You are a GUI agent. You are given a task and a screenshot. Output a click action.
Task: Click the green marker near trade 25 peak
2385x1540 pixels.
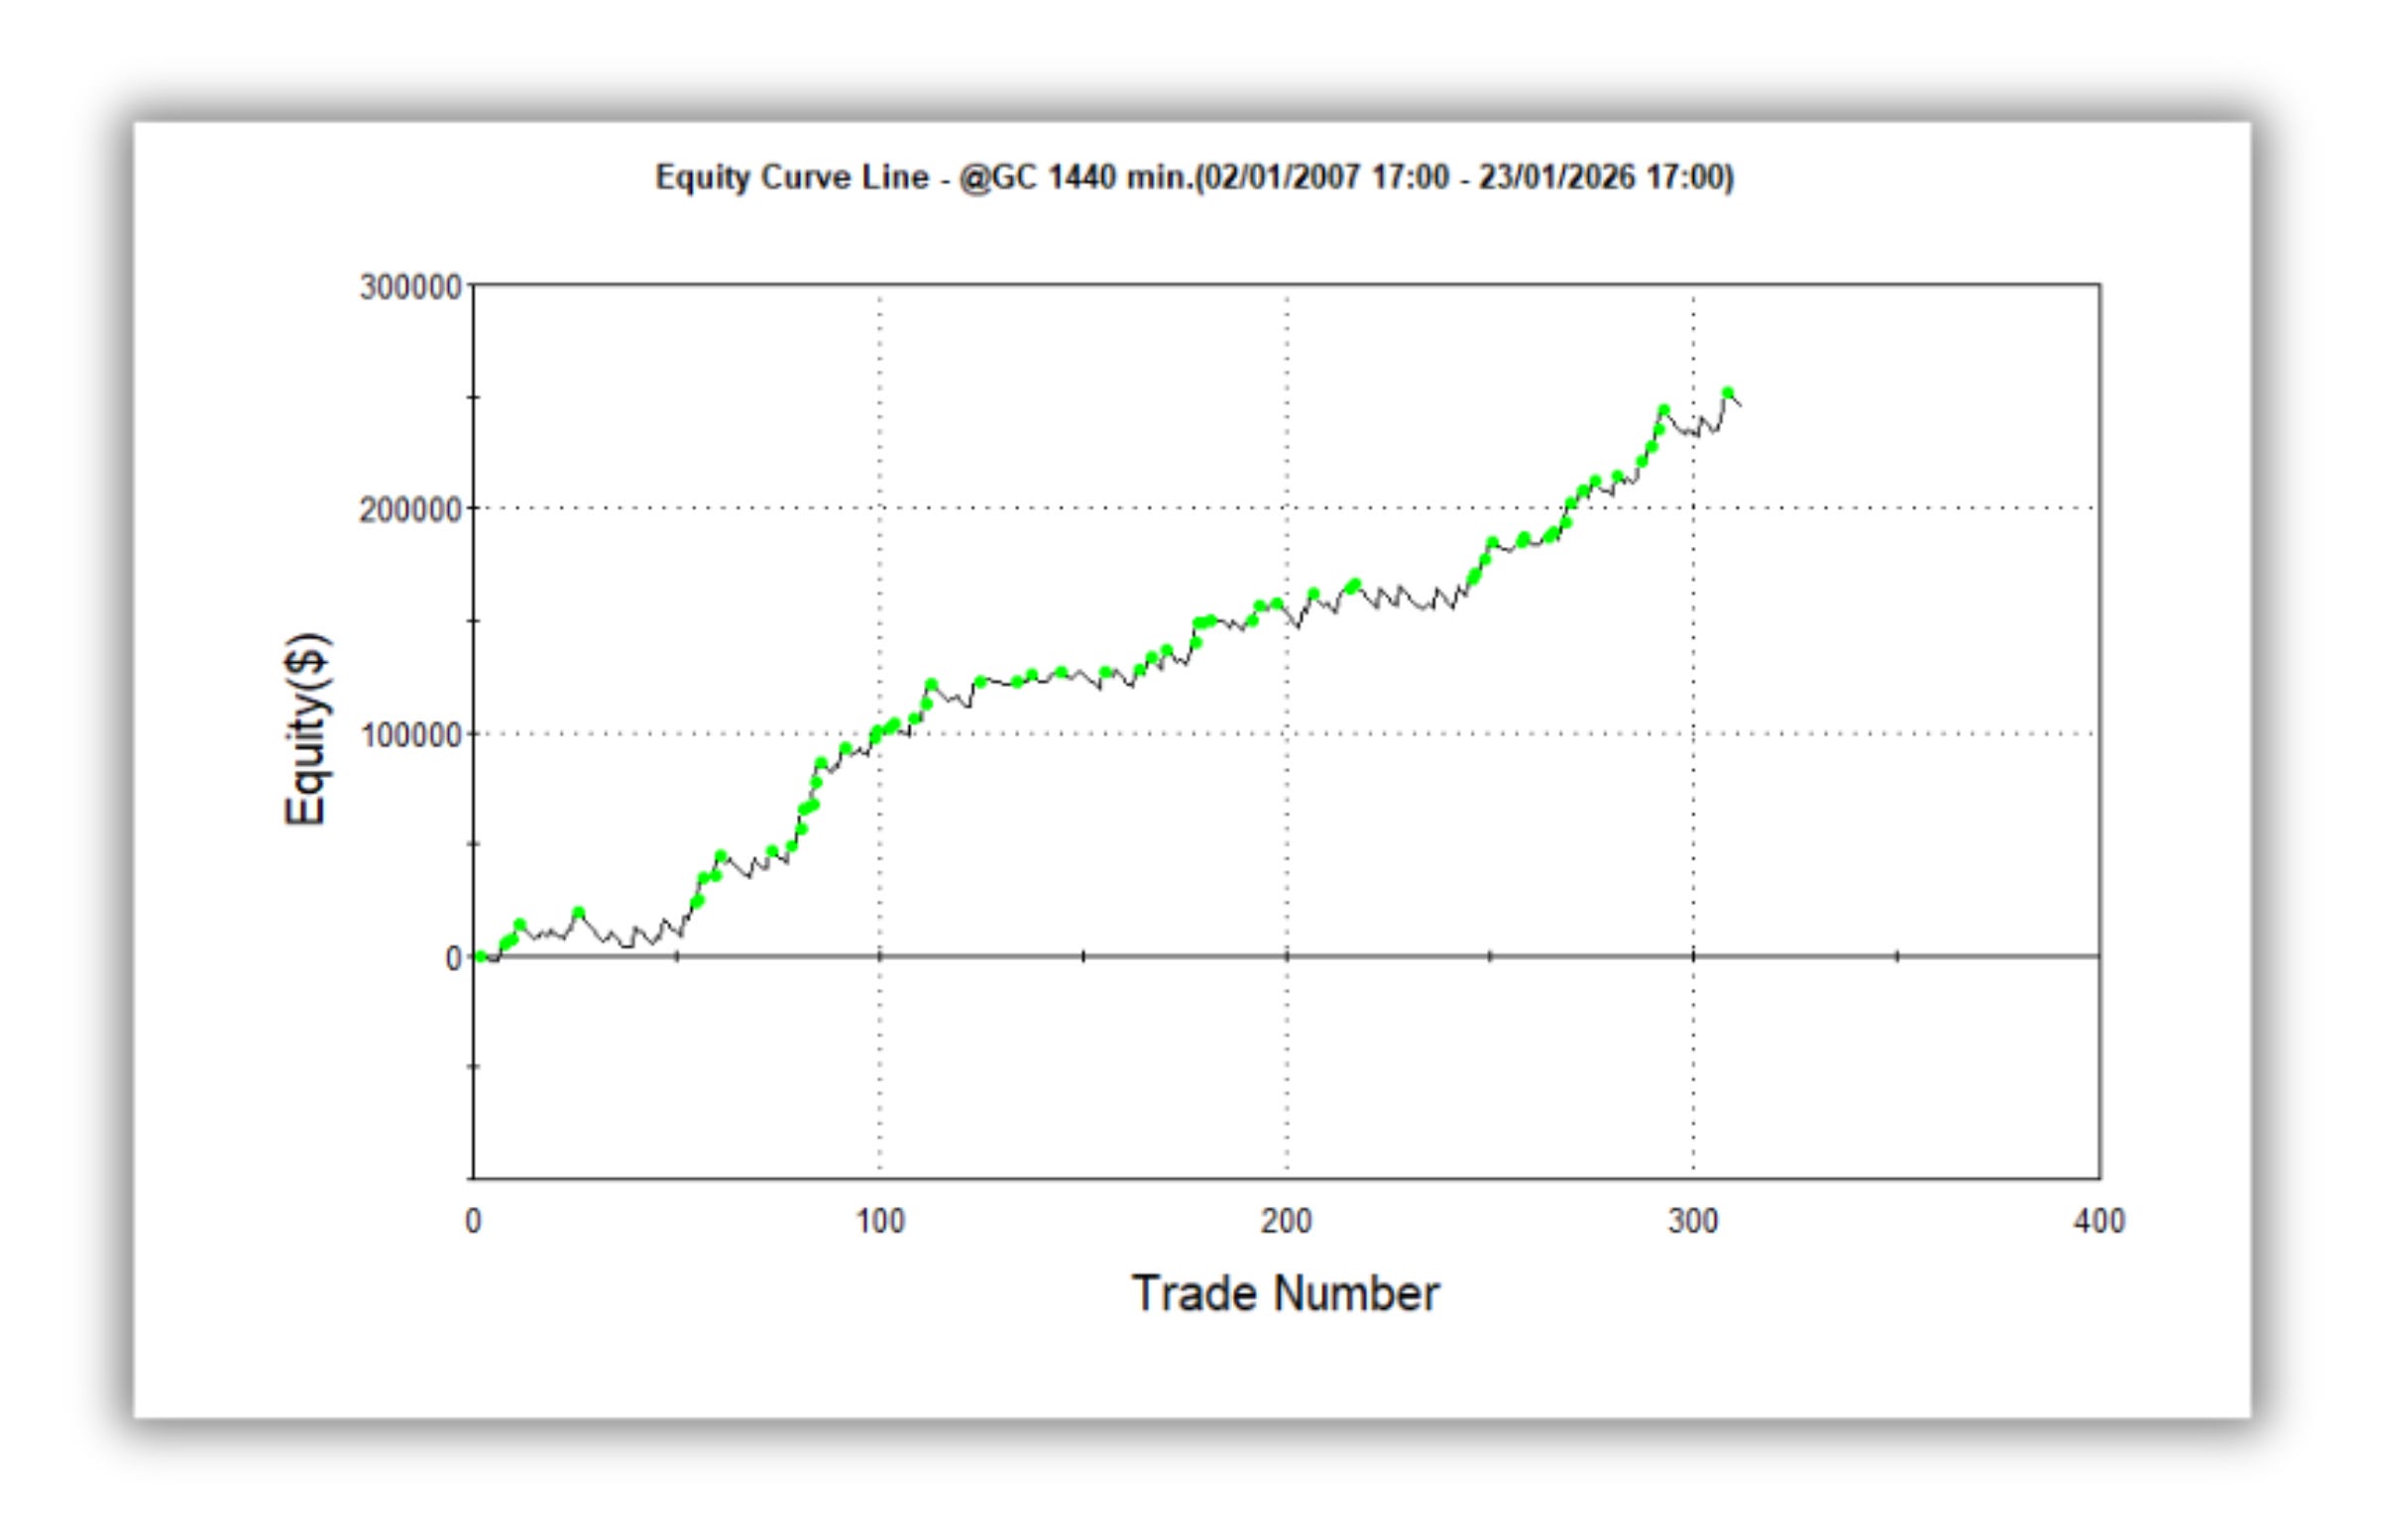(x=578, y=912)
